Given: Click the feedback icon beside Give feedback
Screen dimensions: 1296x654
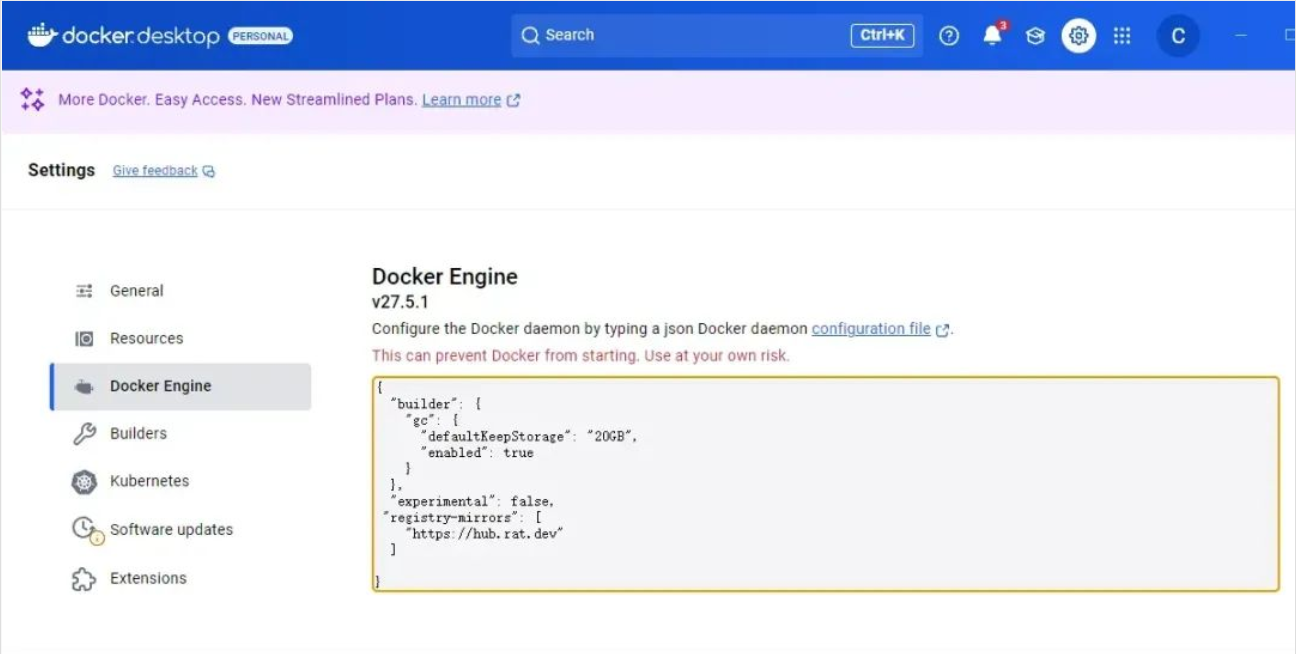Looking at the screenshot, I should (x=208, y=171).
